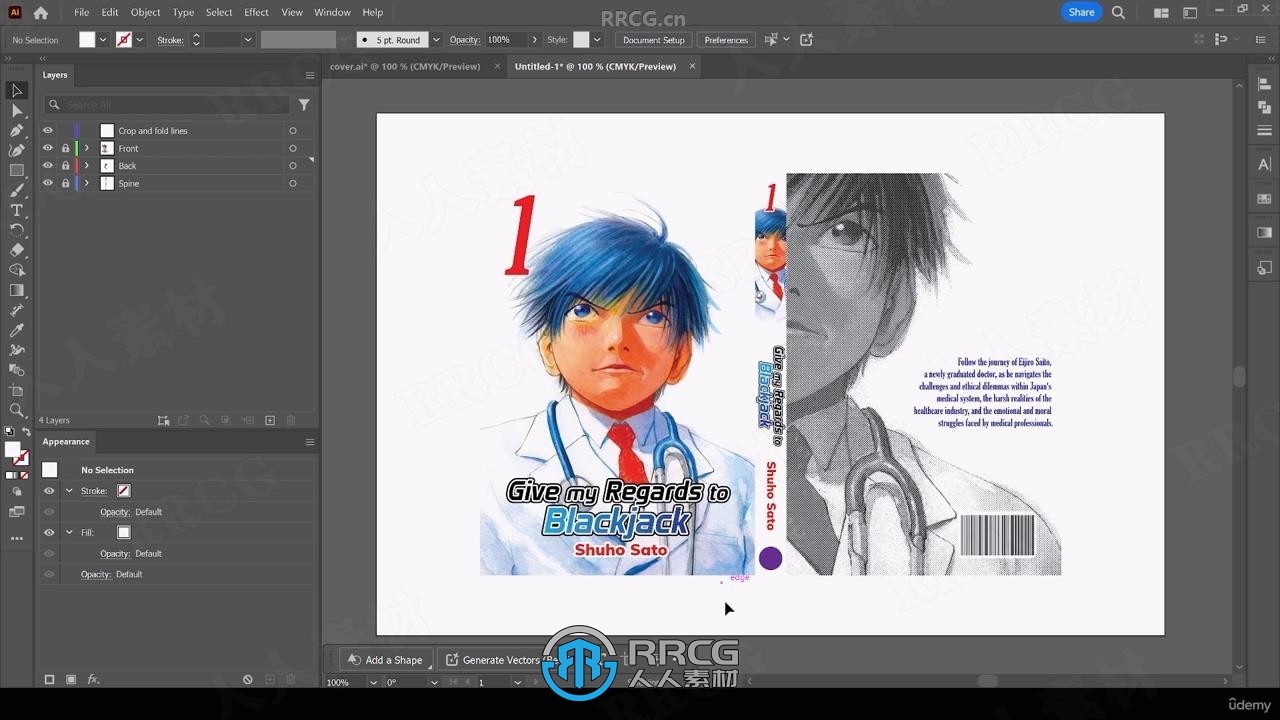The image size is (1280, 720).
Task: Switch to Untitled-1 document tab
Action: point(595,66)
